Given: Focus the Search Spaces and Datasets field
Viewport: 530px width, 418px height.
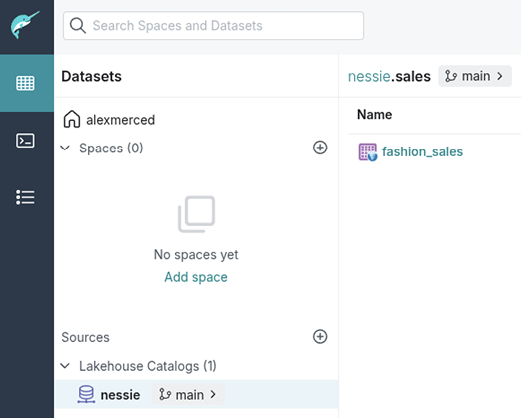Looking at the screenshot, I should click(x=213, y=26).
